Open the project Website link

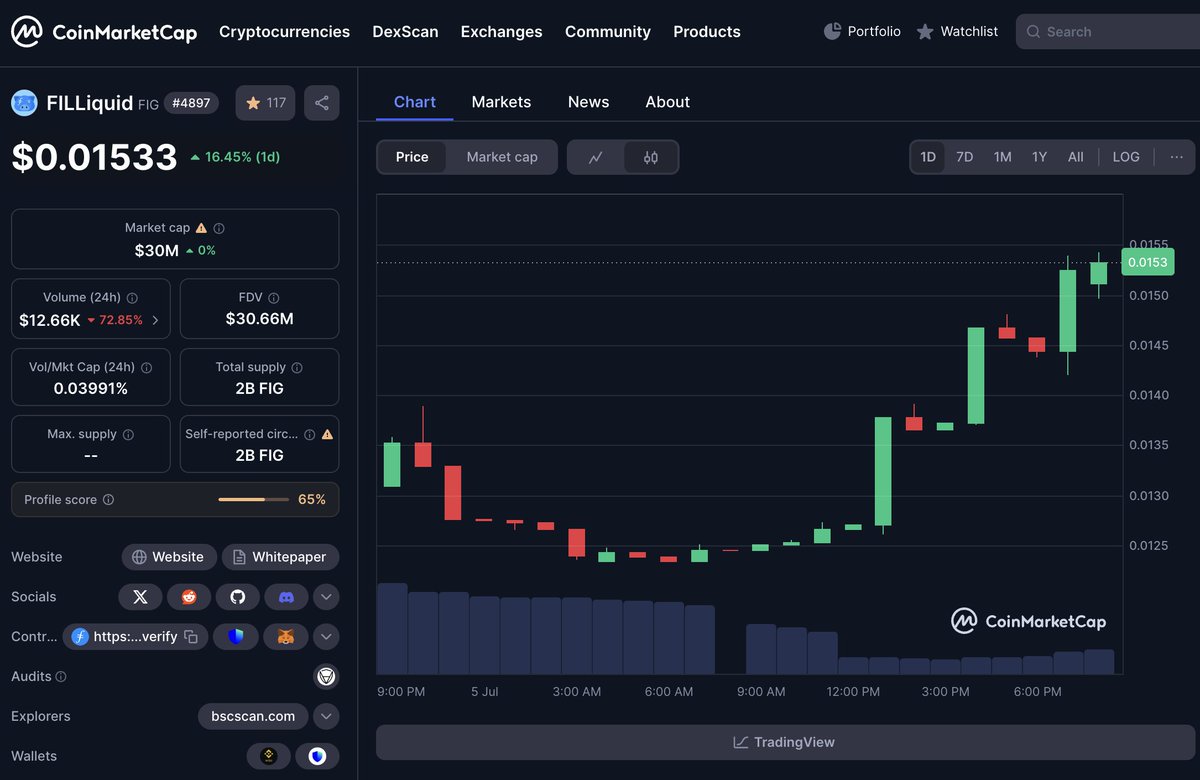tap(169, 557)
